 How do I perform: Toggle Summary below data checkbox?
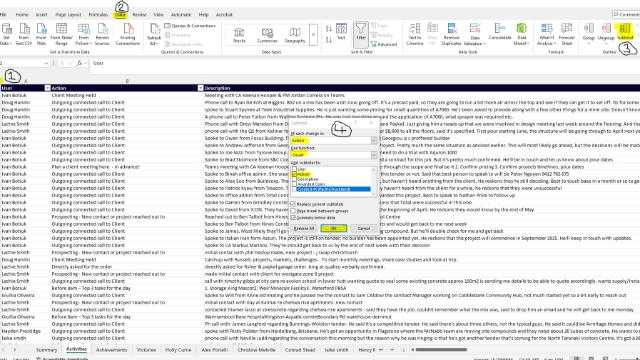pos(293,218)
